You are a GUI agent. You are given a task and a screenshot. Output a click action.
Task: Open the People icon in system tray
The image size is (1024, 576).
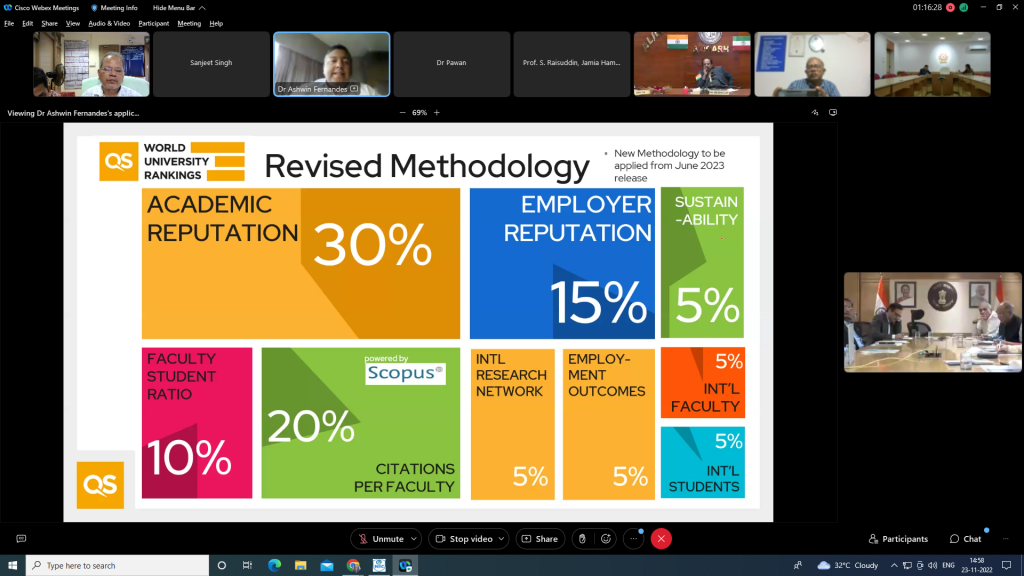tap(797, 565)
